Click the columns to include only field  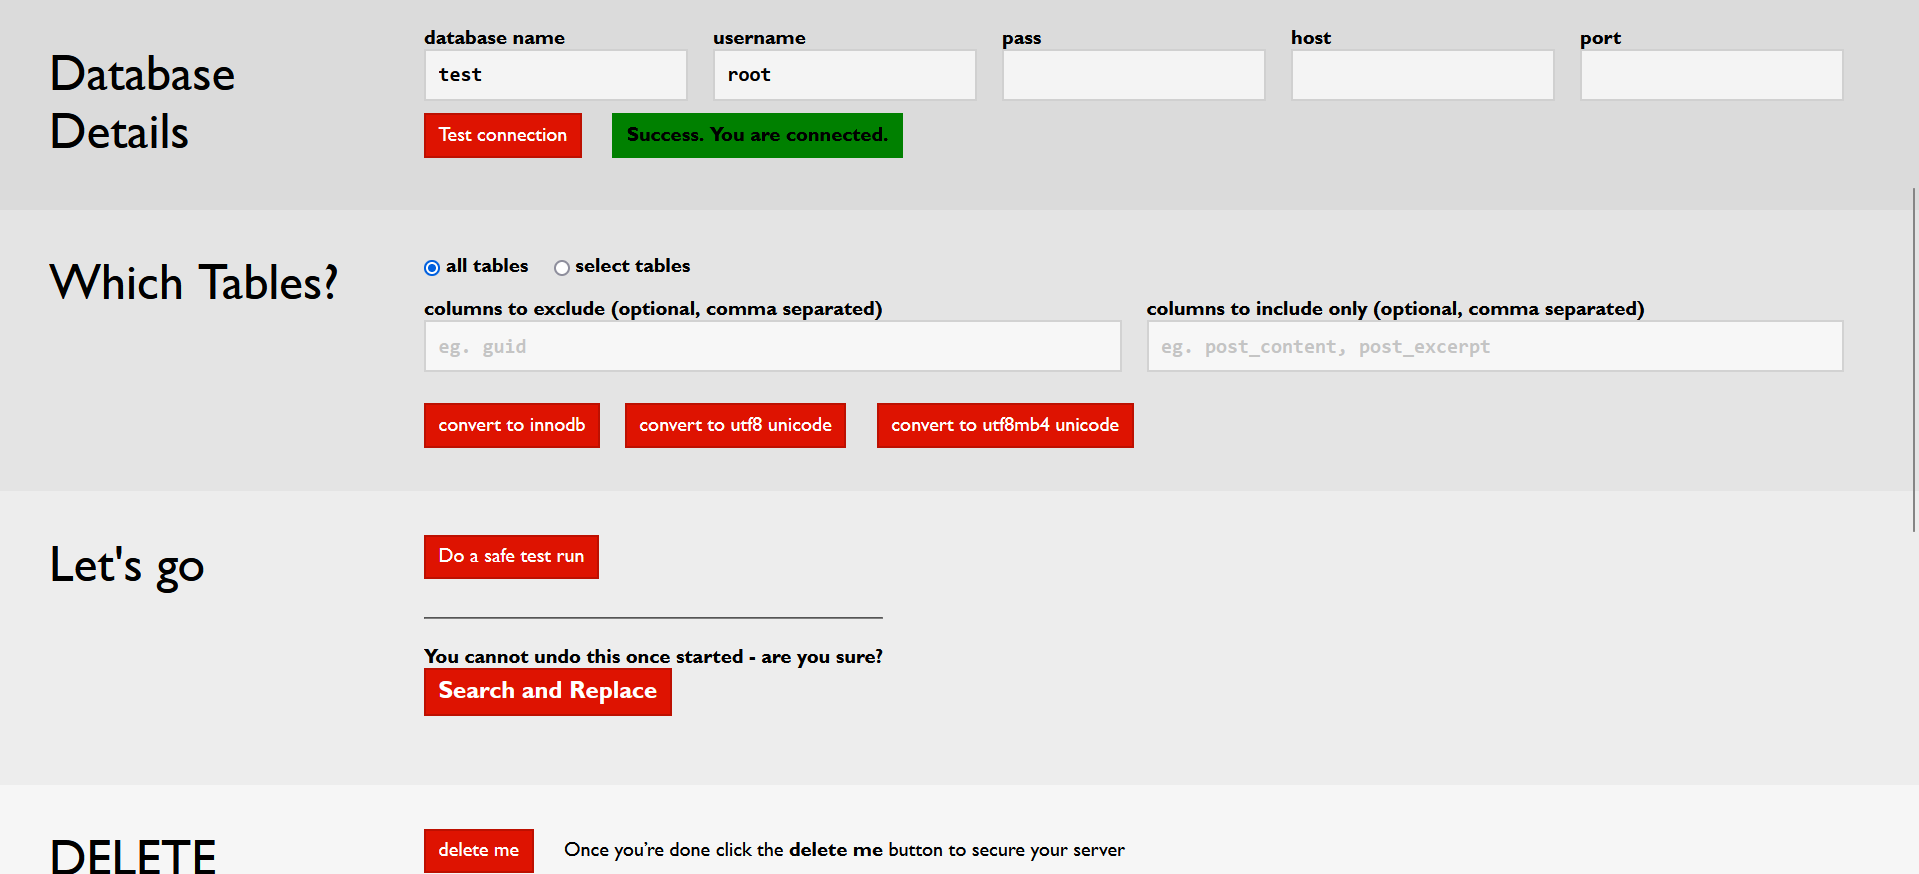click(1494, 346)
